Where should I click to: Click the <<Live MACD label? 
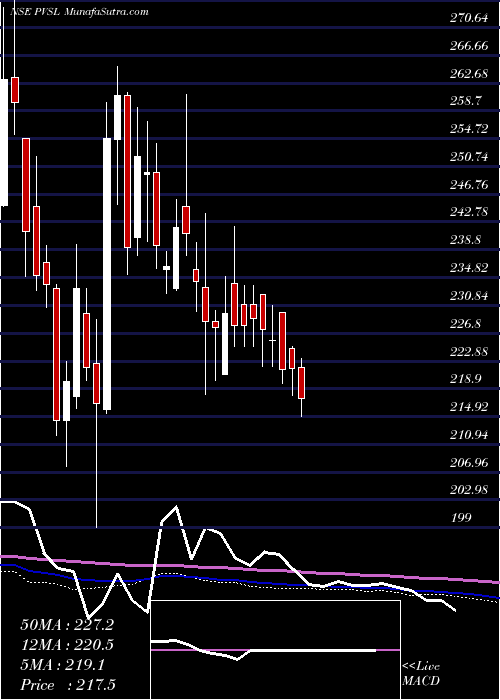(421, 674)
